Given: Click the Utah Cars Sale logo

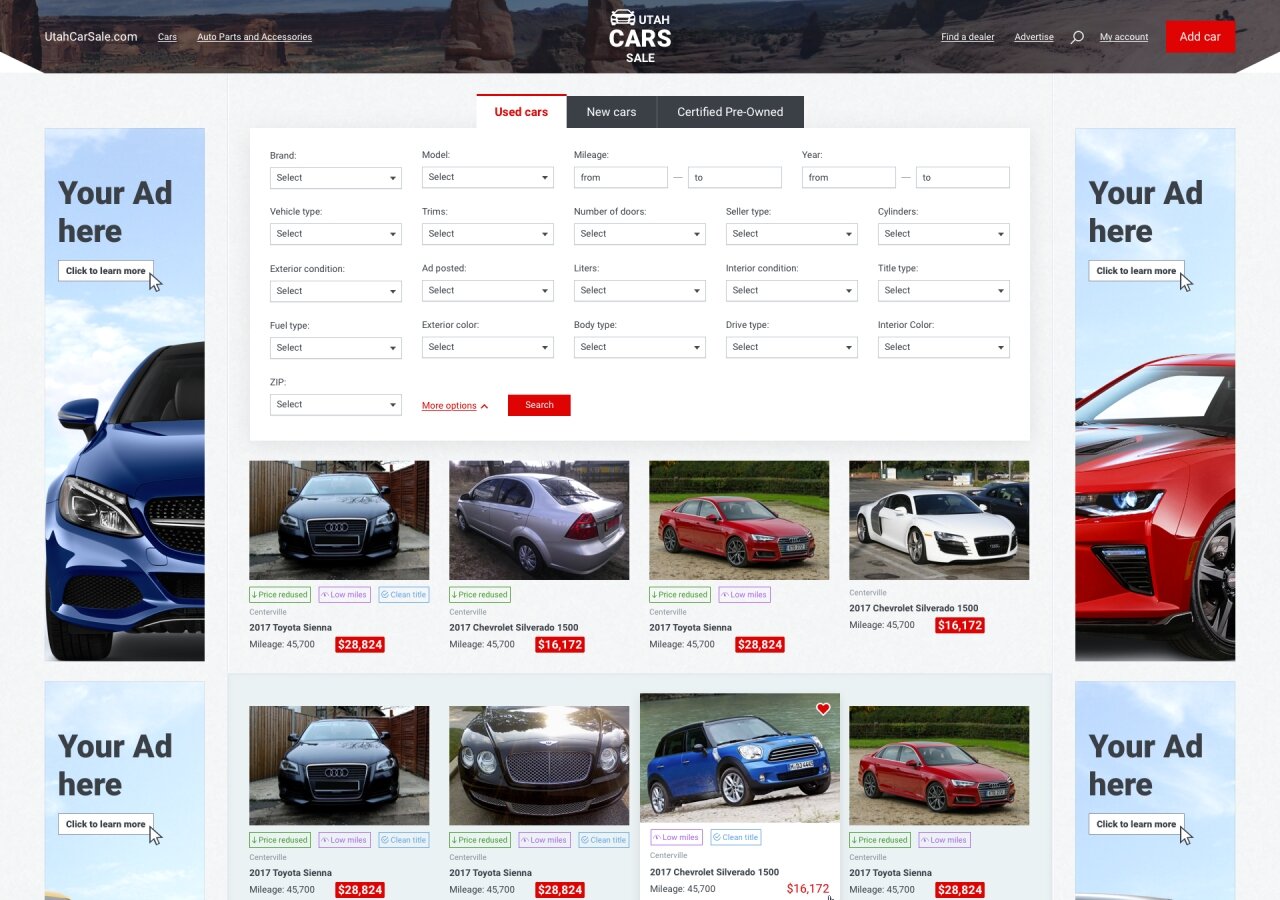Looking at the screenshot, I should (x=640, y=36).
